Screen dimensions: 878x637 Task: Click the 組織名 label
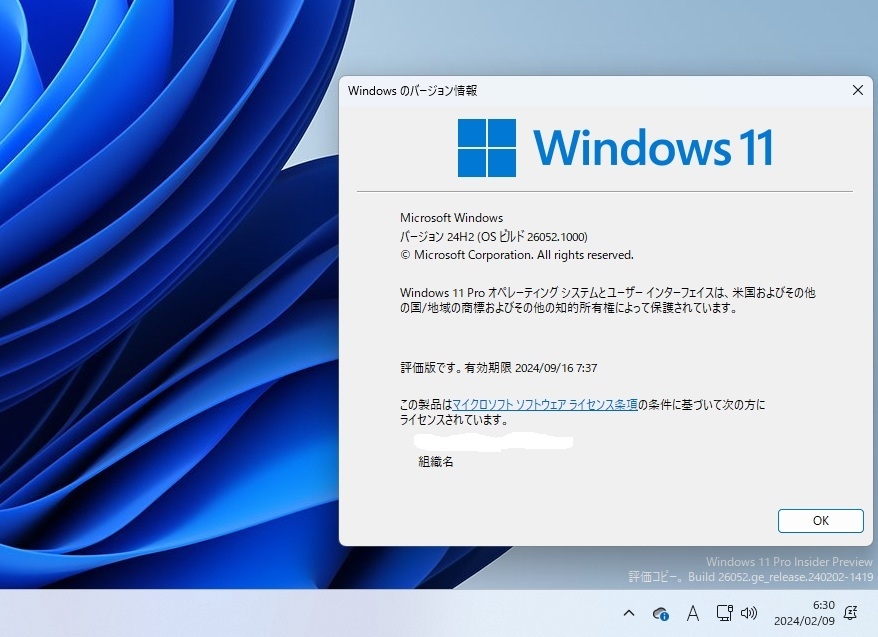(x=436, y=462)
